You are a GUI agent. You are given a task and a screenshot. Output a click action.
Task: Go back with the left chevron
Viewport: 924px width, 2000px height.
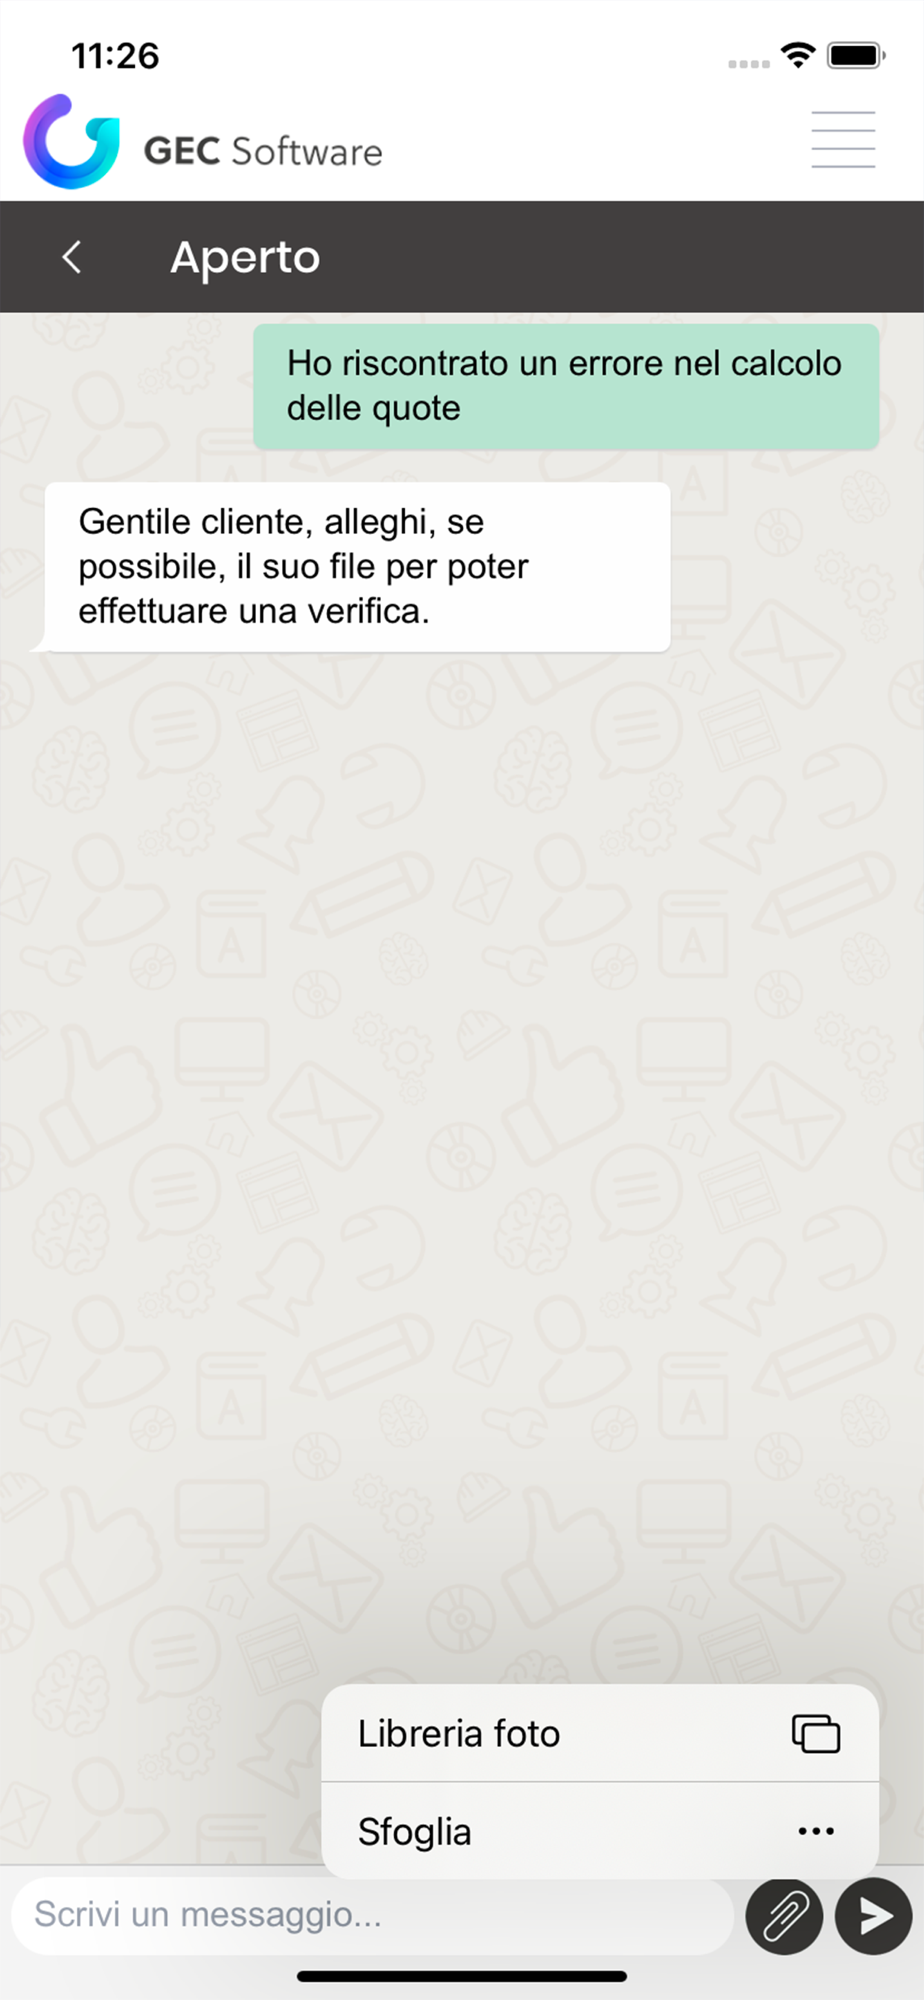(x=72, y=257)
